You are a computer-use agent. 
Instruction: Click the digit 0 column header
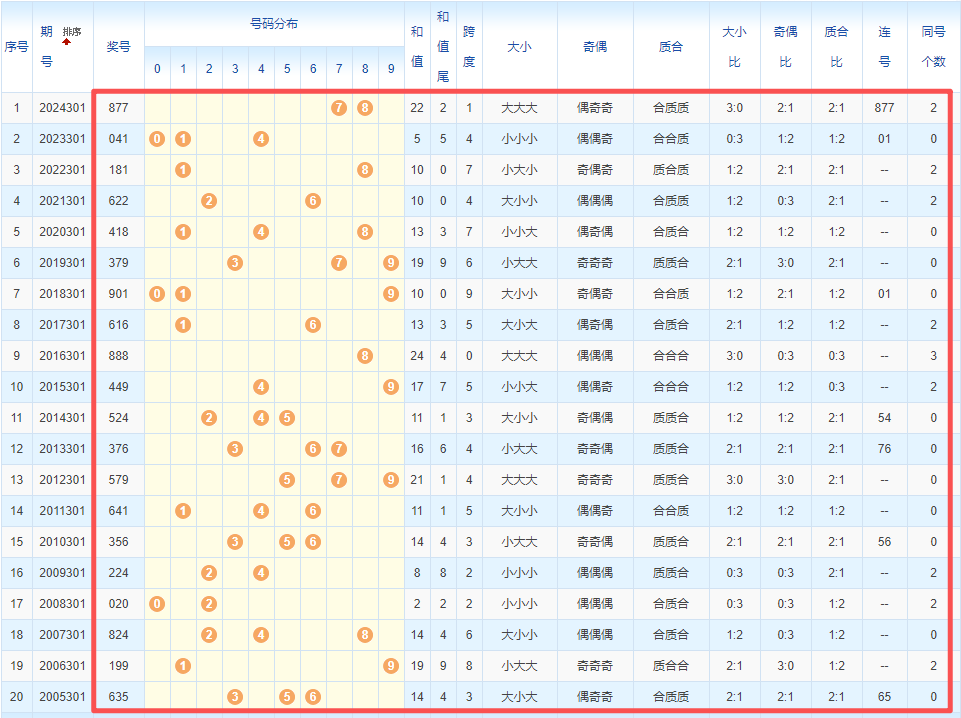[x=157, y=69]
